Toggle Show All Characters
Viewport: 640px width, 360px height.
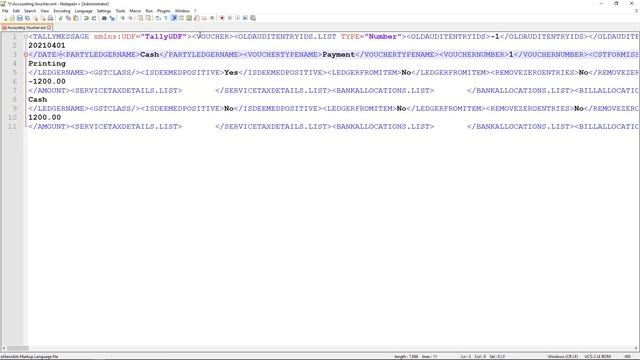pos(166,18)
